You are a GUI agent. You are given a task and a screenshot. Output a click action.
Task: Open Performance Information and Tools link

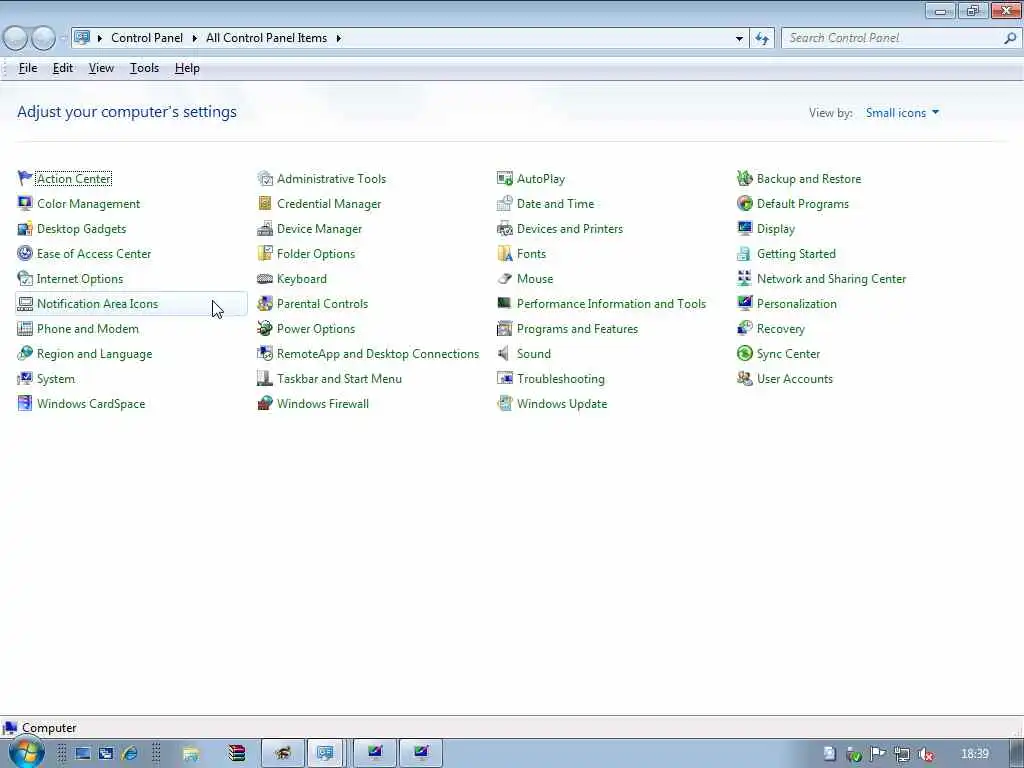611,304
